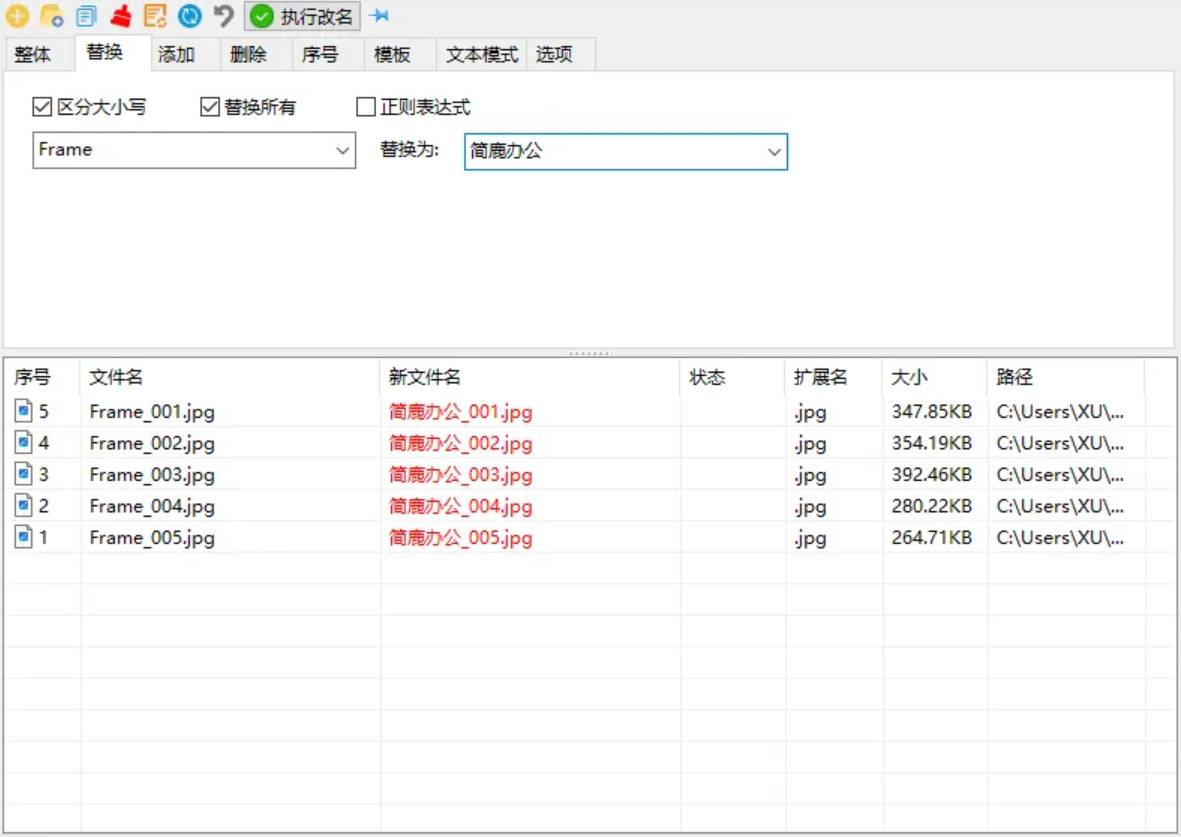
Task: Click the blue pin icon
Action: [380, 15]
